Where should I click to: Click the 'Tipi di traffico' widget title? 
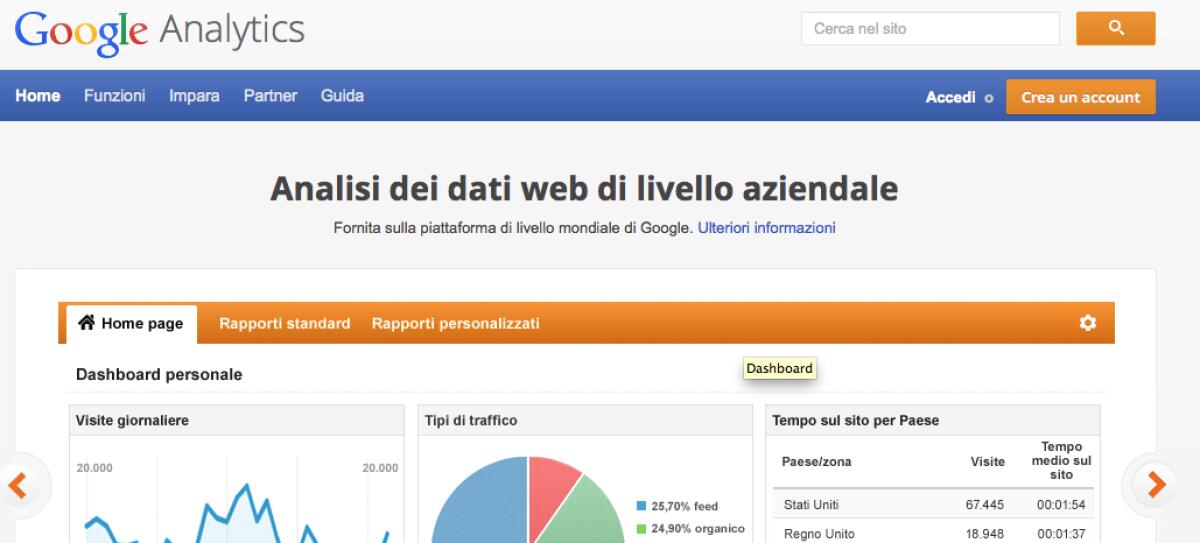(x=471, y=421)
